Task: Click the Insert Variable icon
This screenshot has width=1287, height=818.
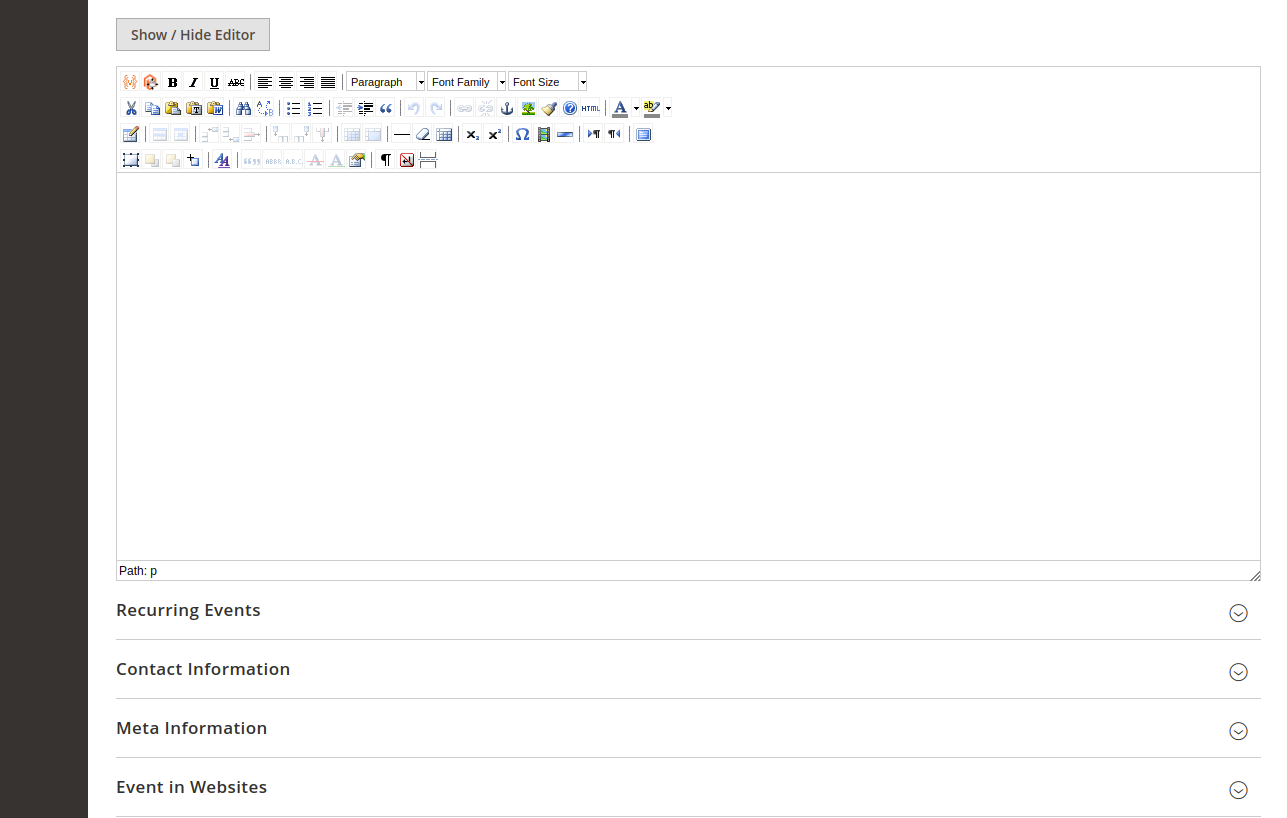Action: click(129, 82)
